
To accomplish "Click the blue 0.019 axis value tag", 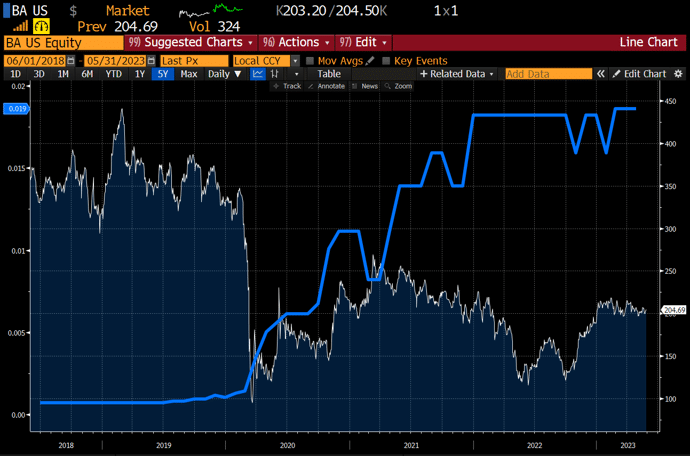I will (16, 109).
